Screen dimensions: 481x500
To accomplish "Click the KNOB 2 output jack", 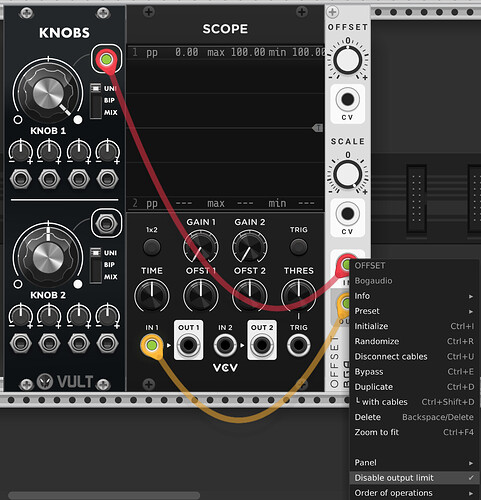I will point(106,224).
